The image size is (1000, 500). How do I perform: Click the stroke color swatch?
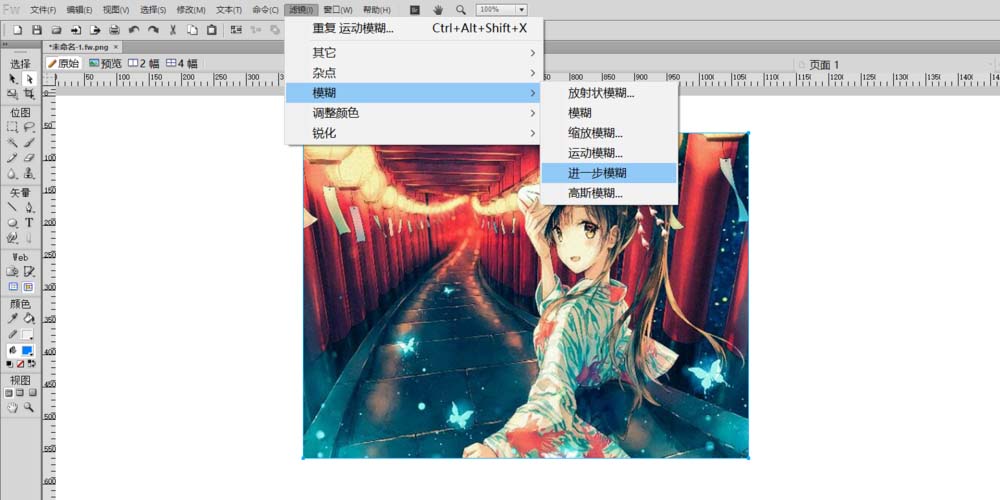tap(27, 335)
